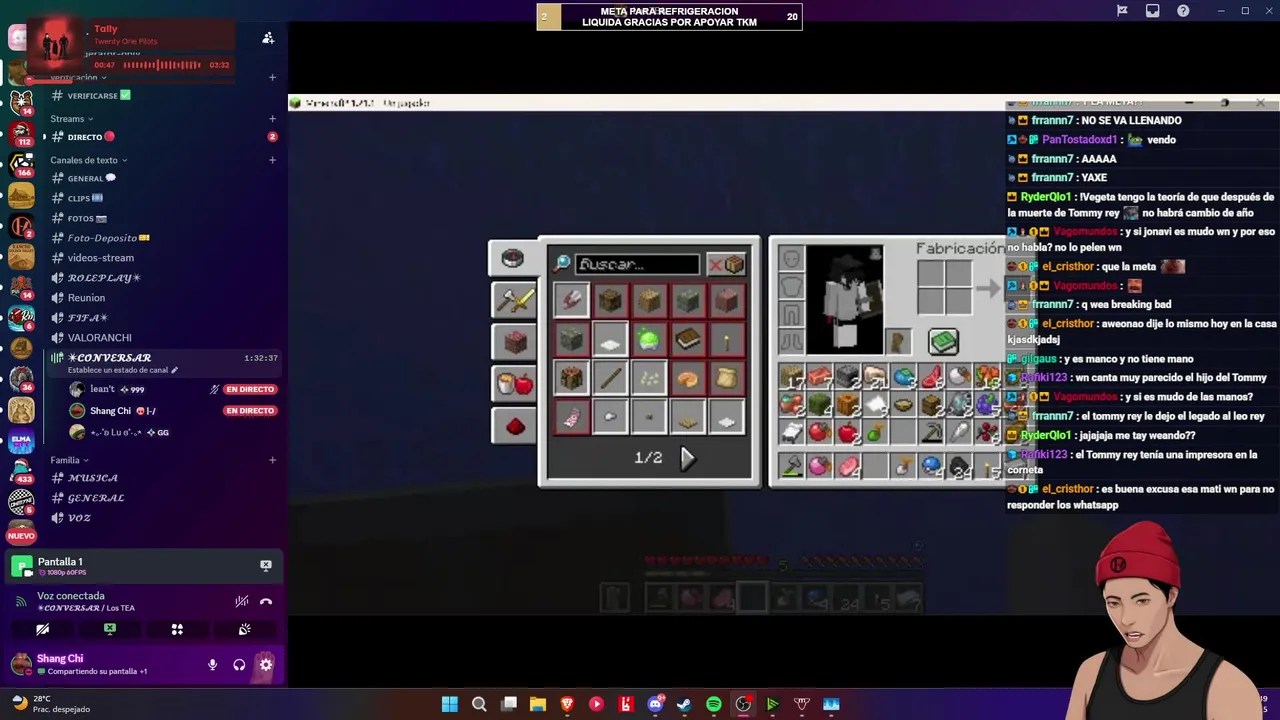This screenshot has height=720, width=1280.
Task: Select the book recipe in recipe list
Action: pyautogui.click(x=688, y=340)
